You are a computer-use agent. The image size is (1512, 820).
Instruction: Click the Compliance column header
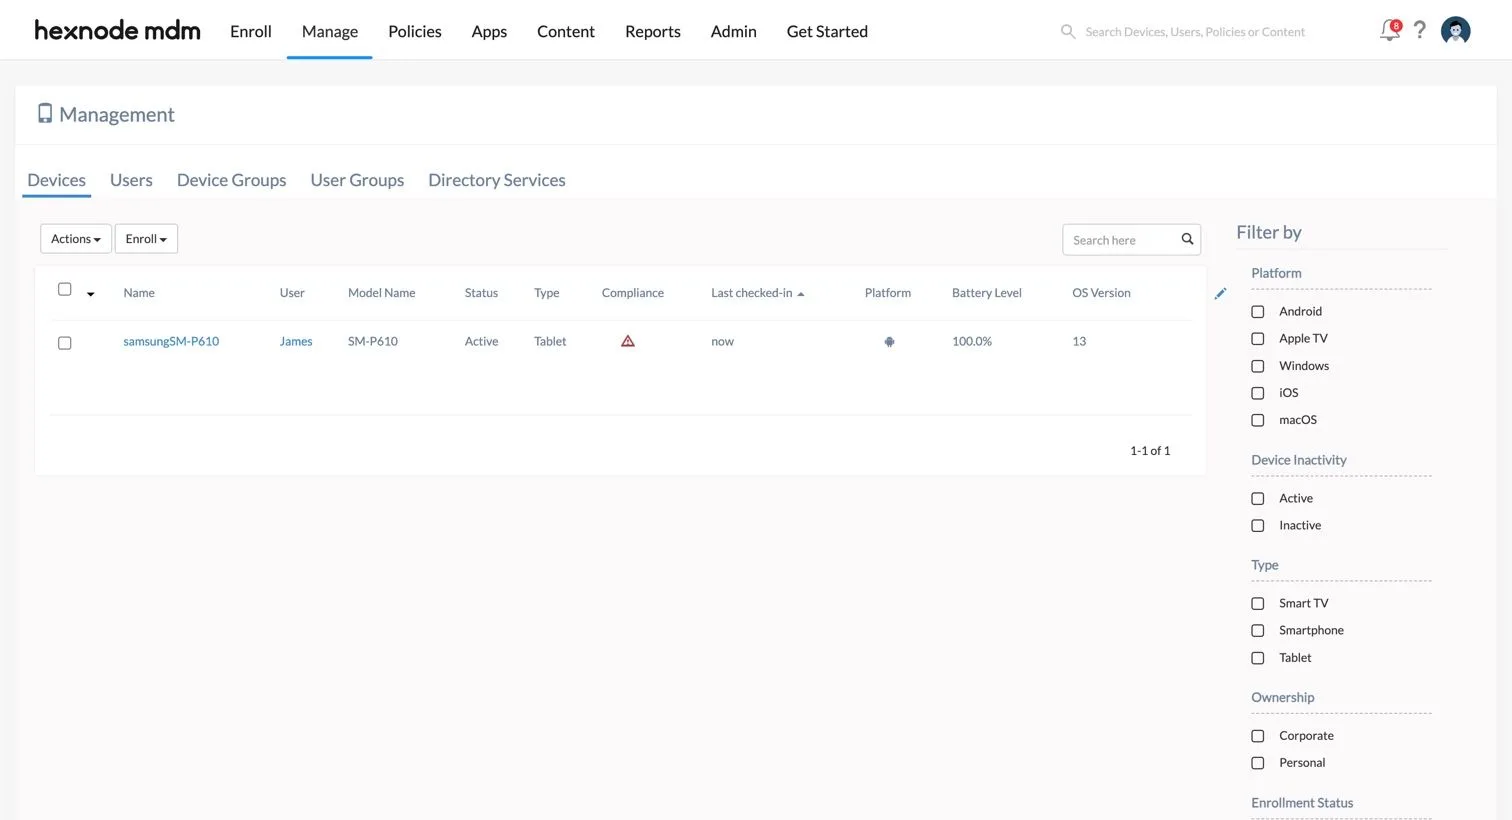coord(633,293)
